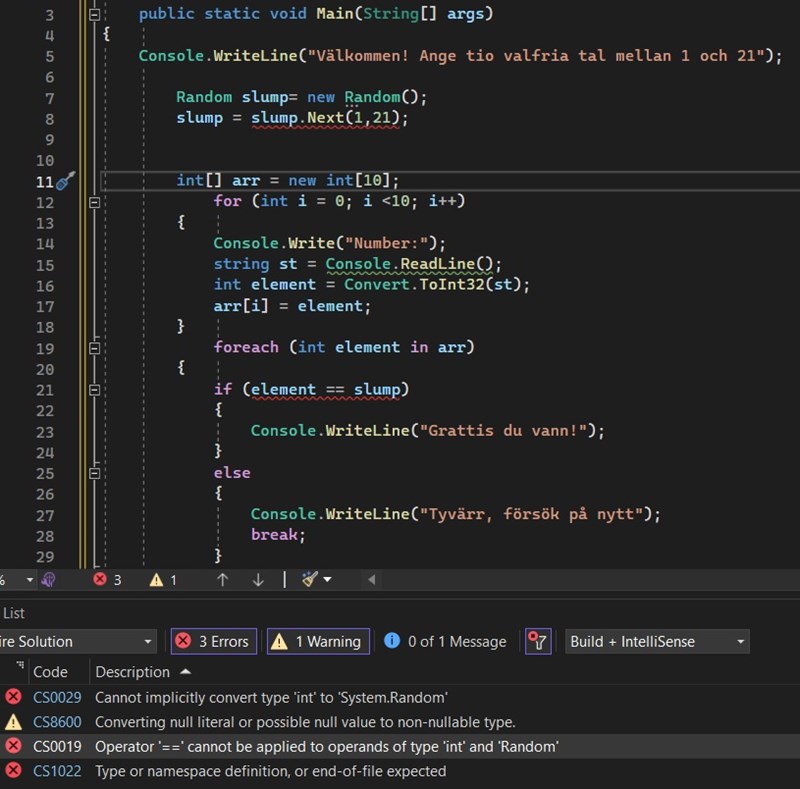800x789 pixels.
Task: Select the CS1022 end-of-file expected error row
Action: tap(270, 771)
